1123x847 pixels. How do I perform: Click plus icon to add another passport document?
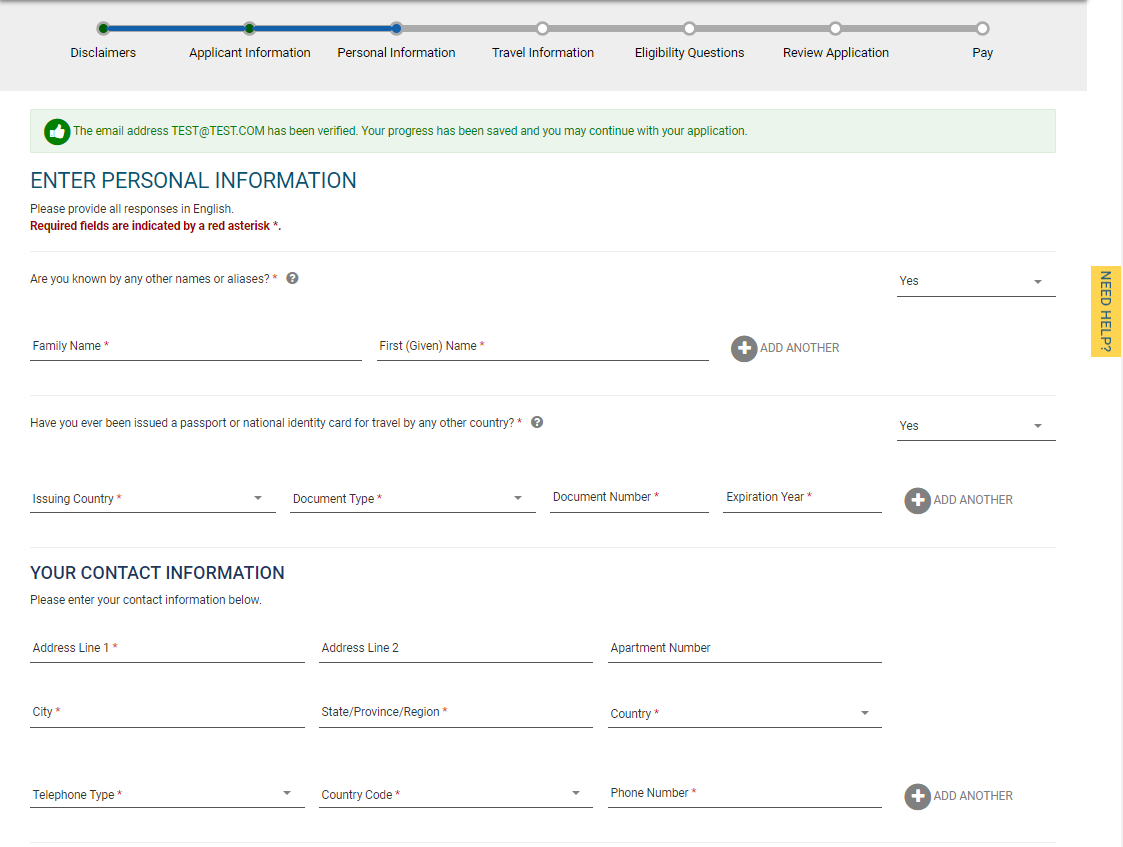917,500
